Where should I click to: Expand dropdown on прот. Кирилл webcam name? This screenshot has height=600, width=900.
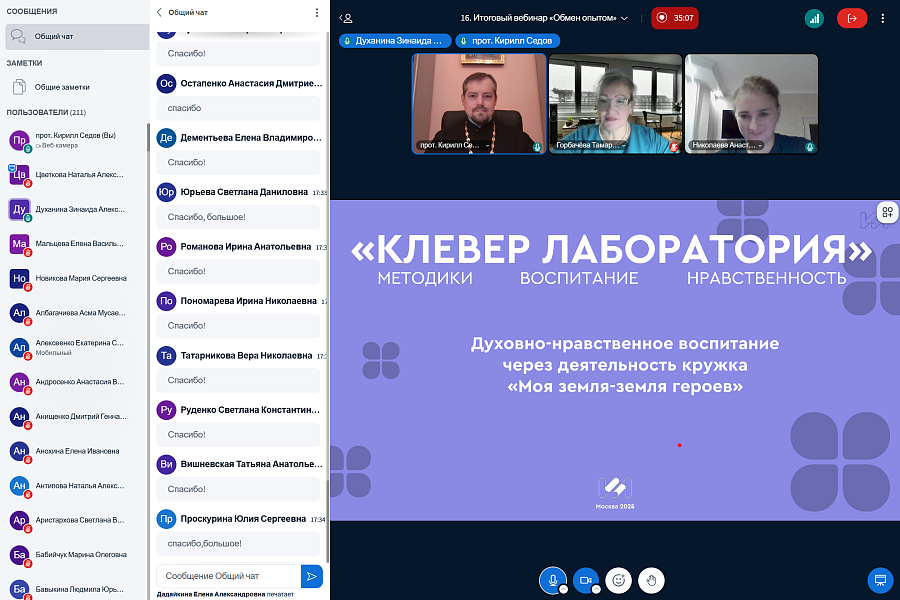(x=487, y=146)
